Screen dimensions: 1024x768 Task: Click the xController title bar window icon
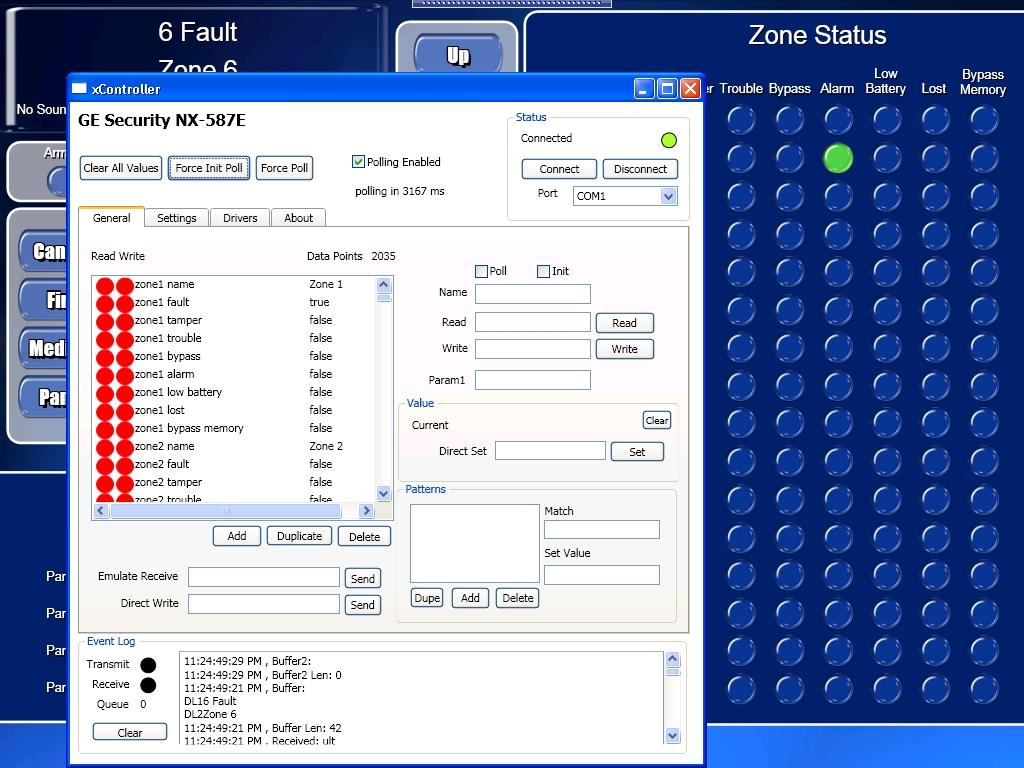click(x=79, y=88)
